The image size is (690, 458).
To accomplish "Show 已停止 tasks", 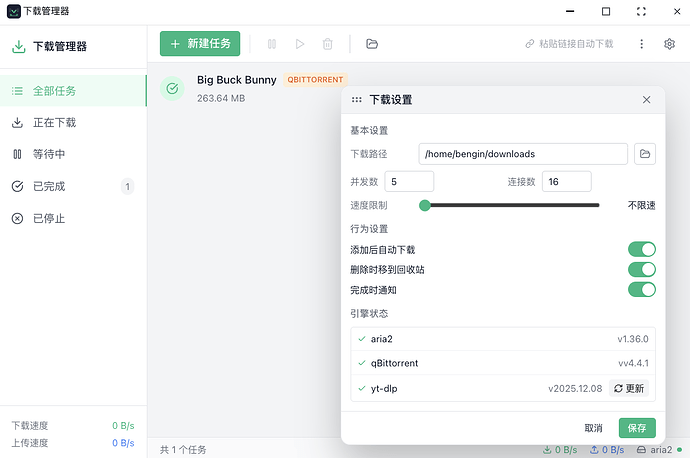I will pos(73,218).
